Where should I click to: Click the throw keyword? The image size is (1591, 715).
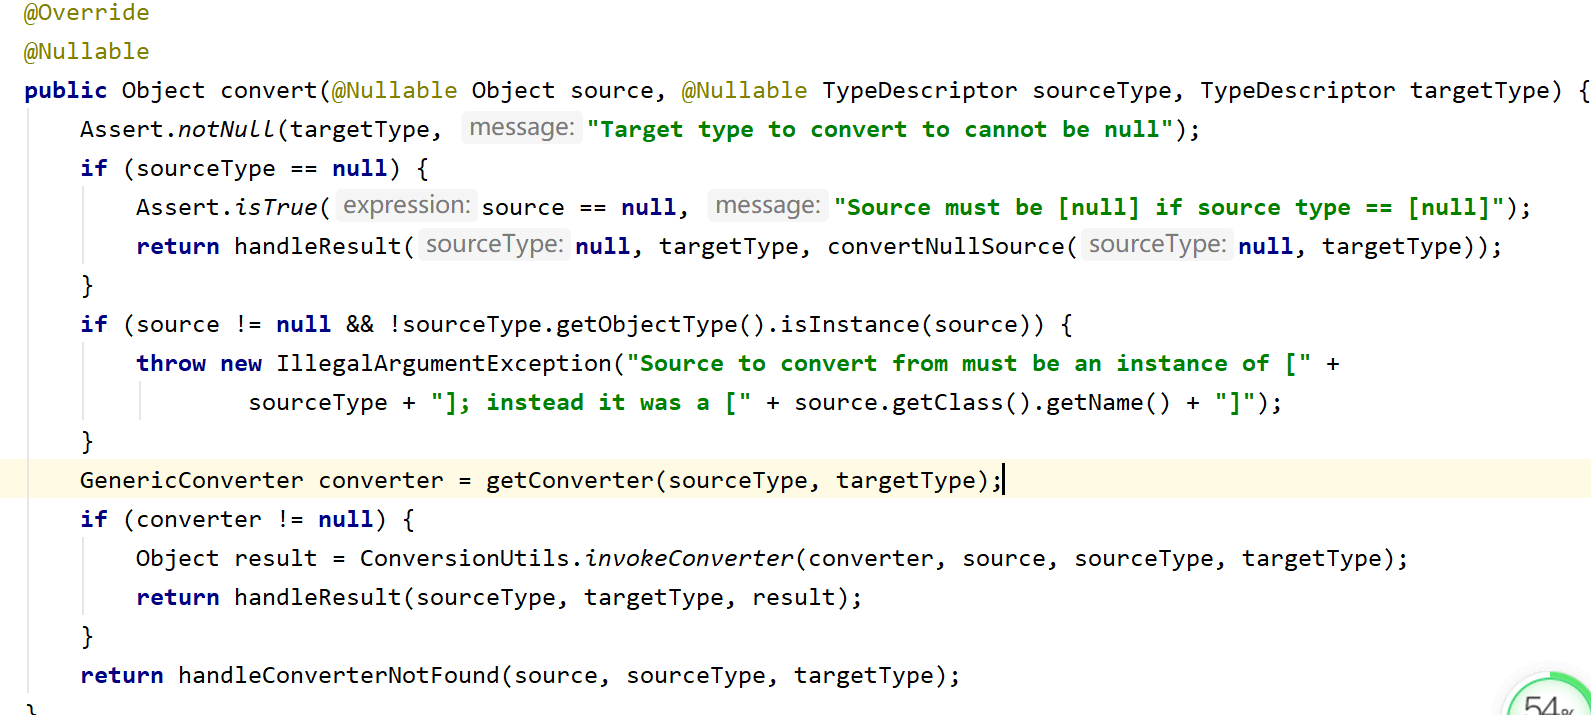click(x=171, y=363)
